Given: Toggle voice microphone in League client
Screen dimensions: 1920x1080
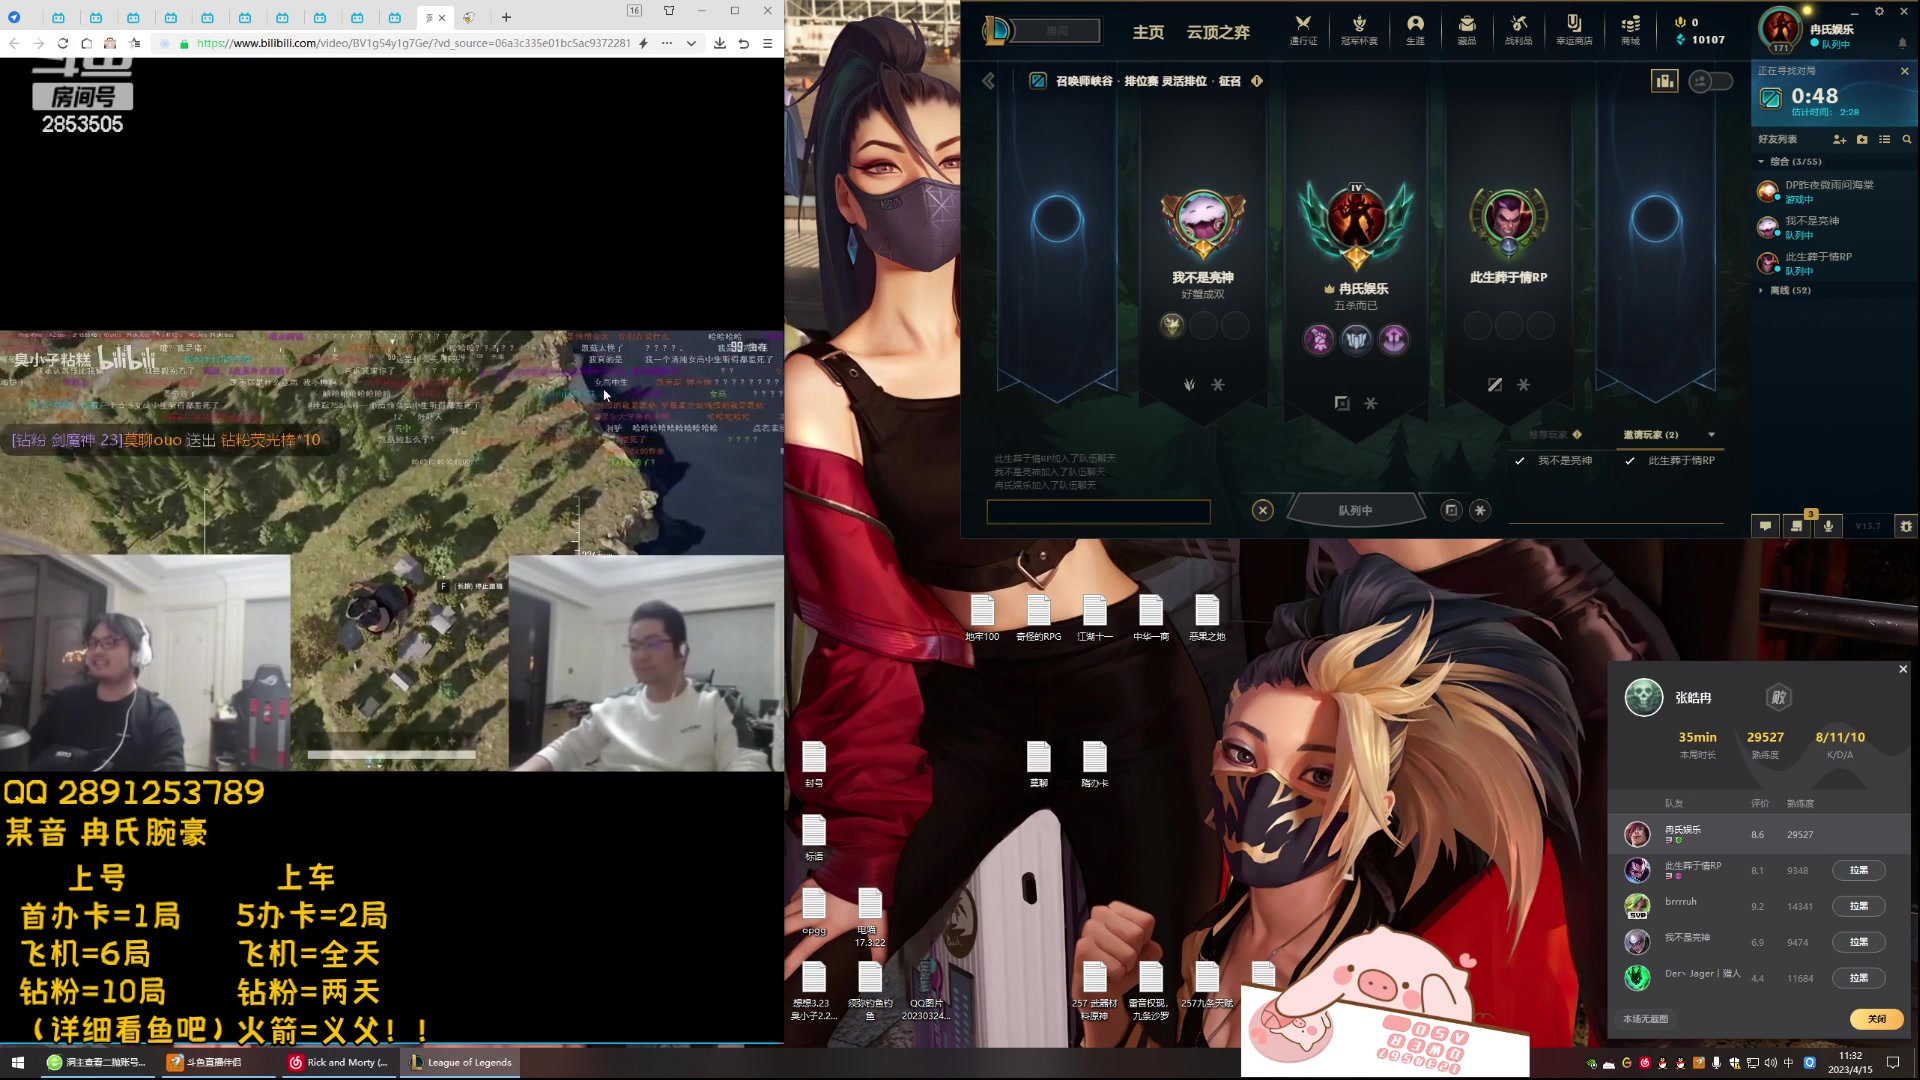Looking at the screenshot, I should point(1829,526).
